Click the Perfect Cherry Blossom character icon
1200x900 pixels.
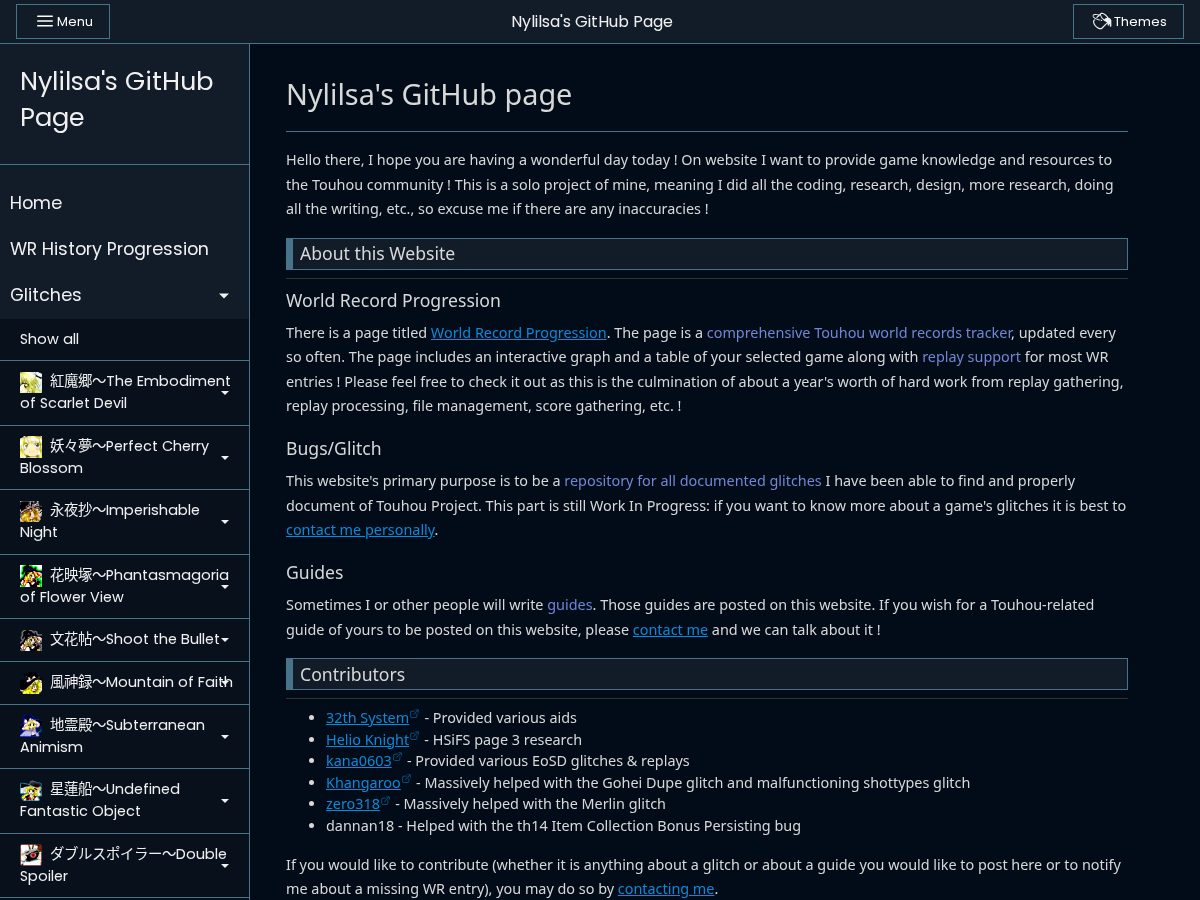click(x=31, y=446)
